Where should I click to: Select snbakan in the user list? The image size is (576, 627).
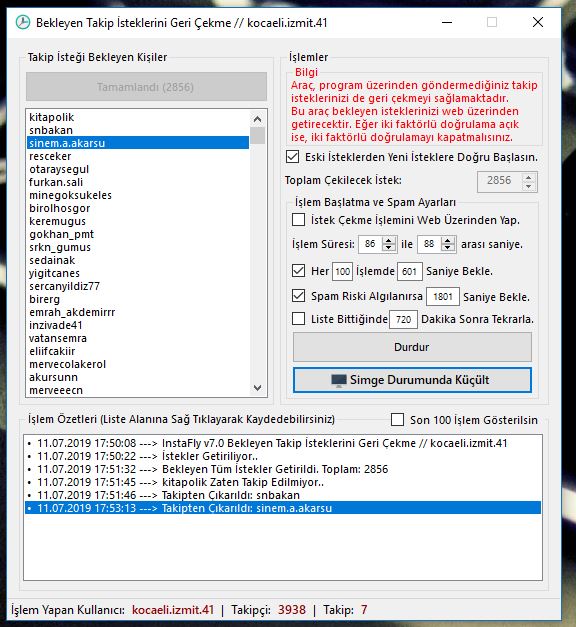click(x=138, y=130)
